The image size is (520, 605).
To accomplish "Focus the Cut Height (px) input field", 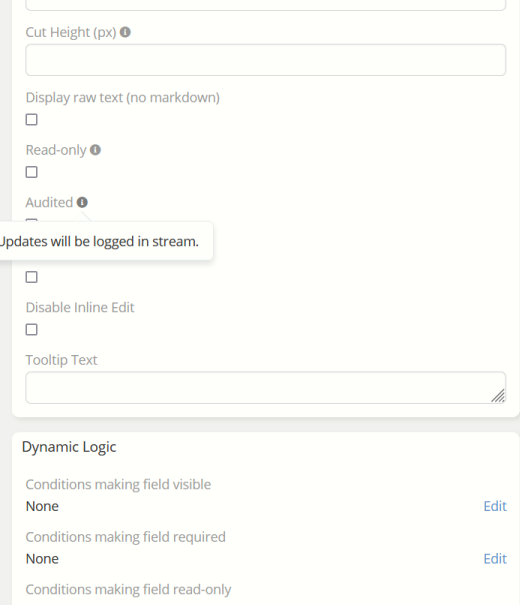I will coord(265,60).
